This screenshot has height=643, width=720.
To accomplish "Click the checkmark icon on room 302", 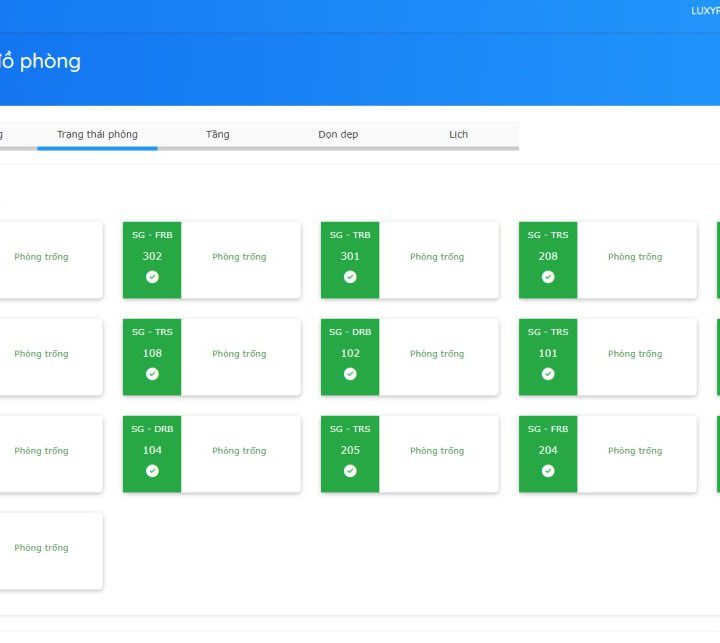I will point(152,277).
